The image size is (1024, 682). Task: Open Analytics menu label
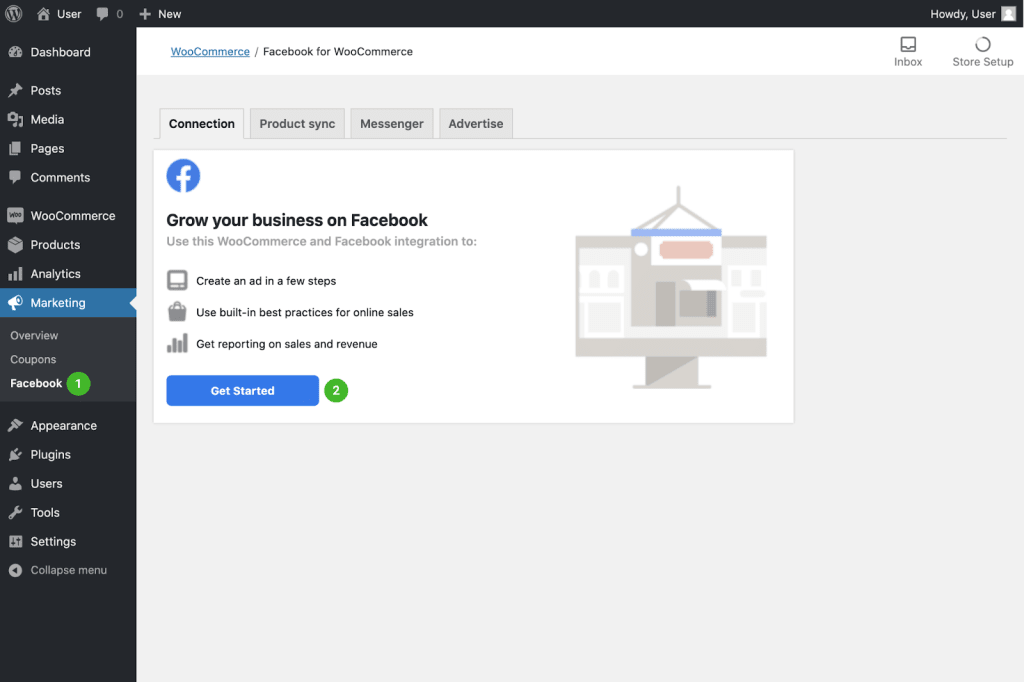[x=56, y=274]
